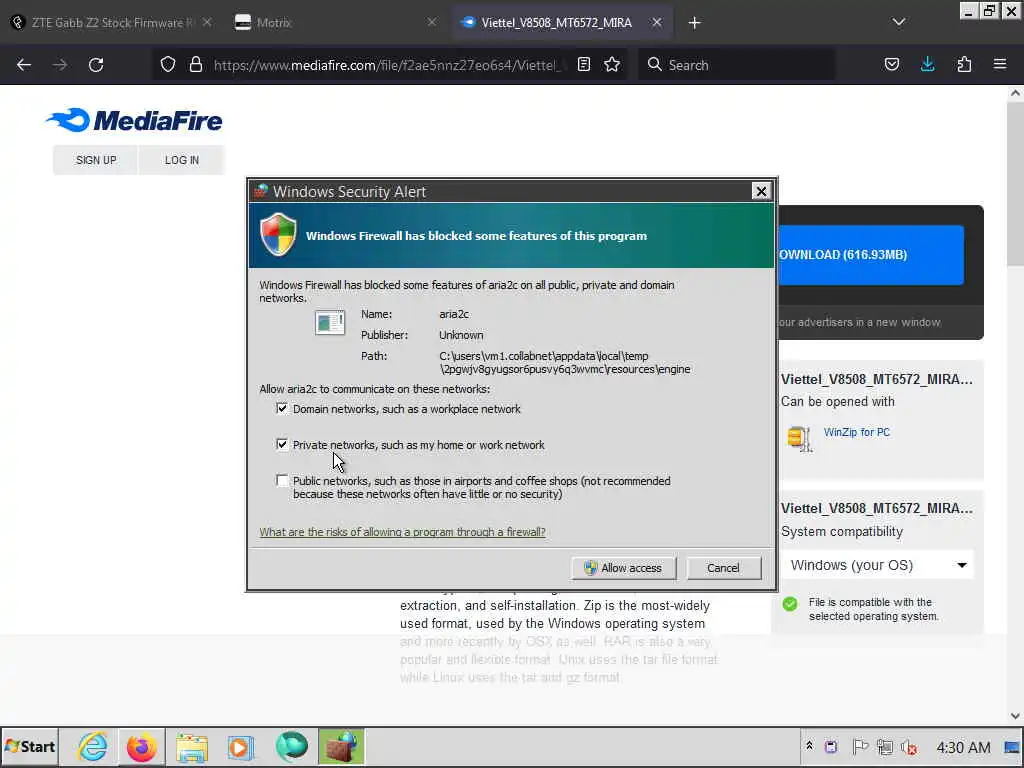
Task: Close the Motrix tab
Action: [x=432, y=22]
